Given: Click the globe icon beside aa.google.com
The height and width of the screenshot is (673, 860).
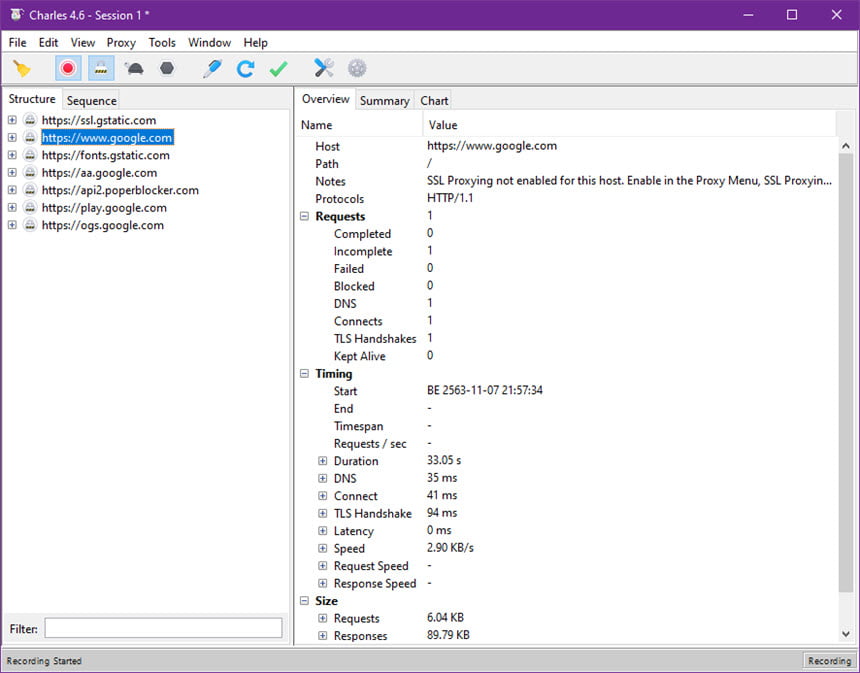Looking at the screenshot, I should 30,172.
